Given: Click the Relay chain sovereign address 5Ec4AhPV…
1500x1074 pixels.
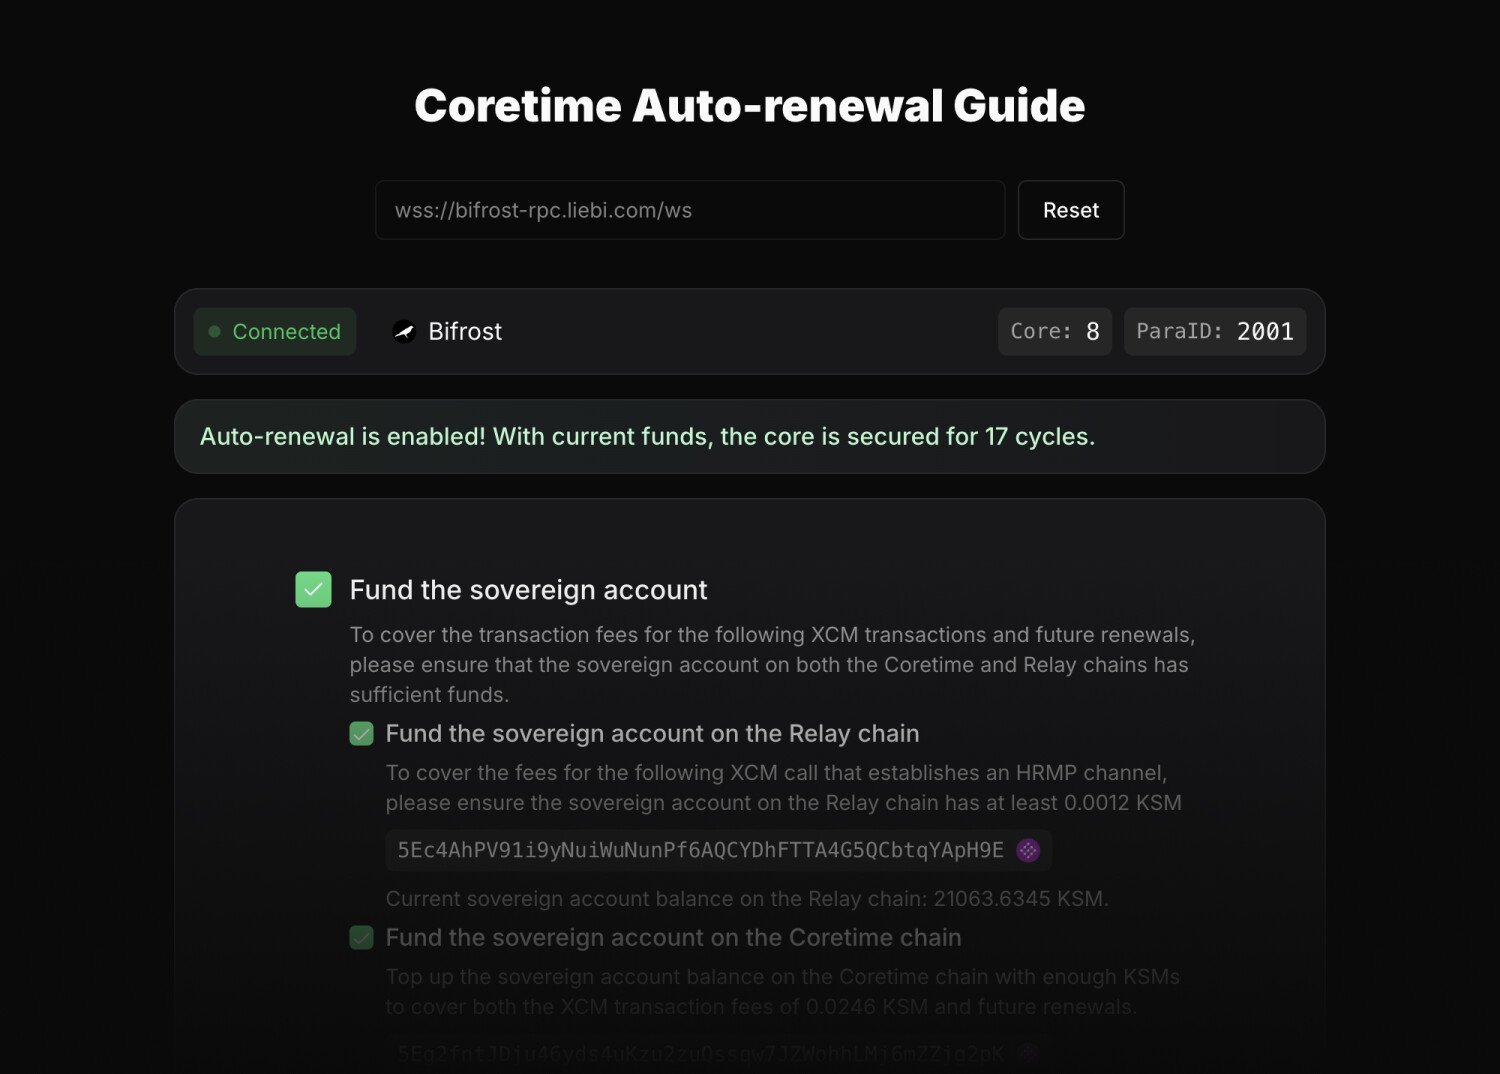Looking at the screenshot, I should [x=700, y=850].
